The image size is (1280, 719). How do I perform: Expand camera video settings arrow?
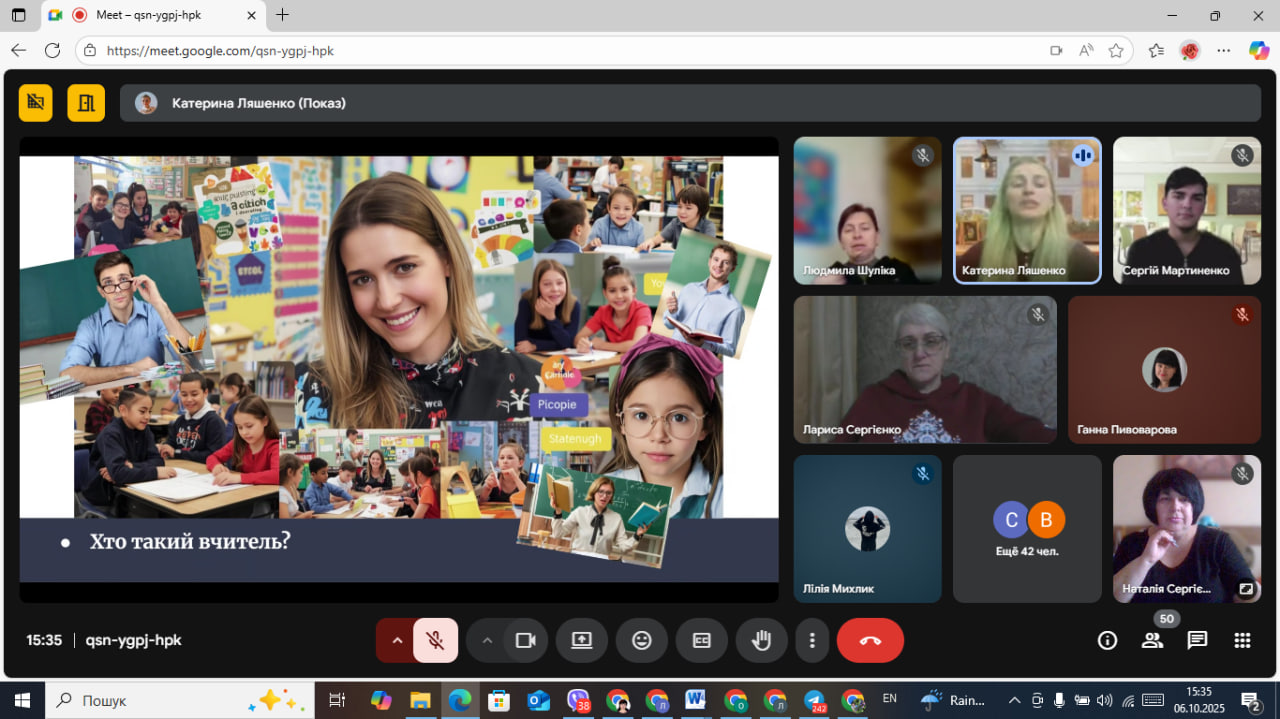pos(487,641)
